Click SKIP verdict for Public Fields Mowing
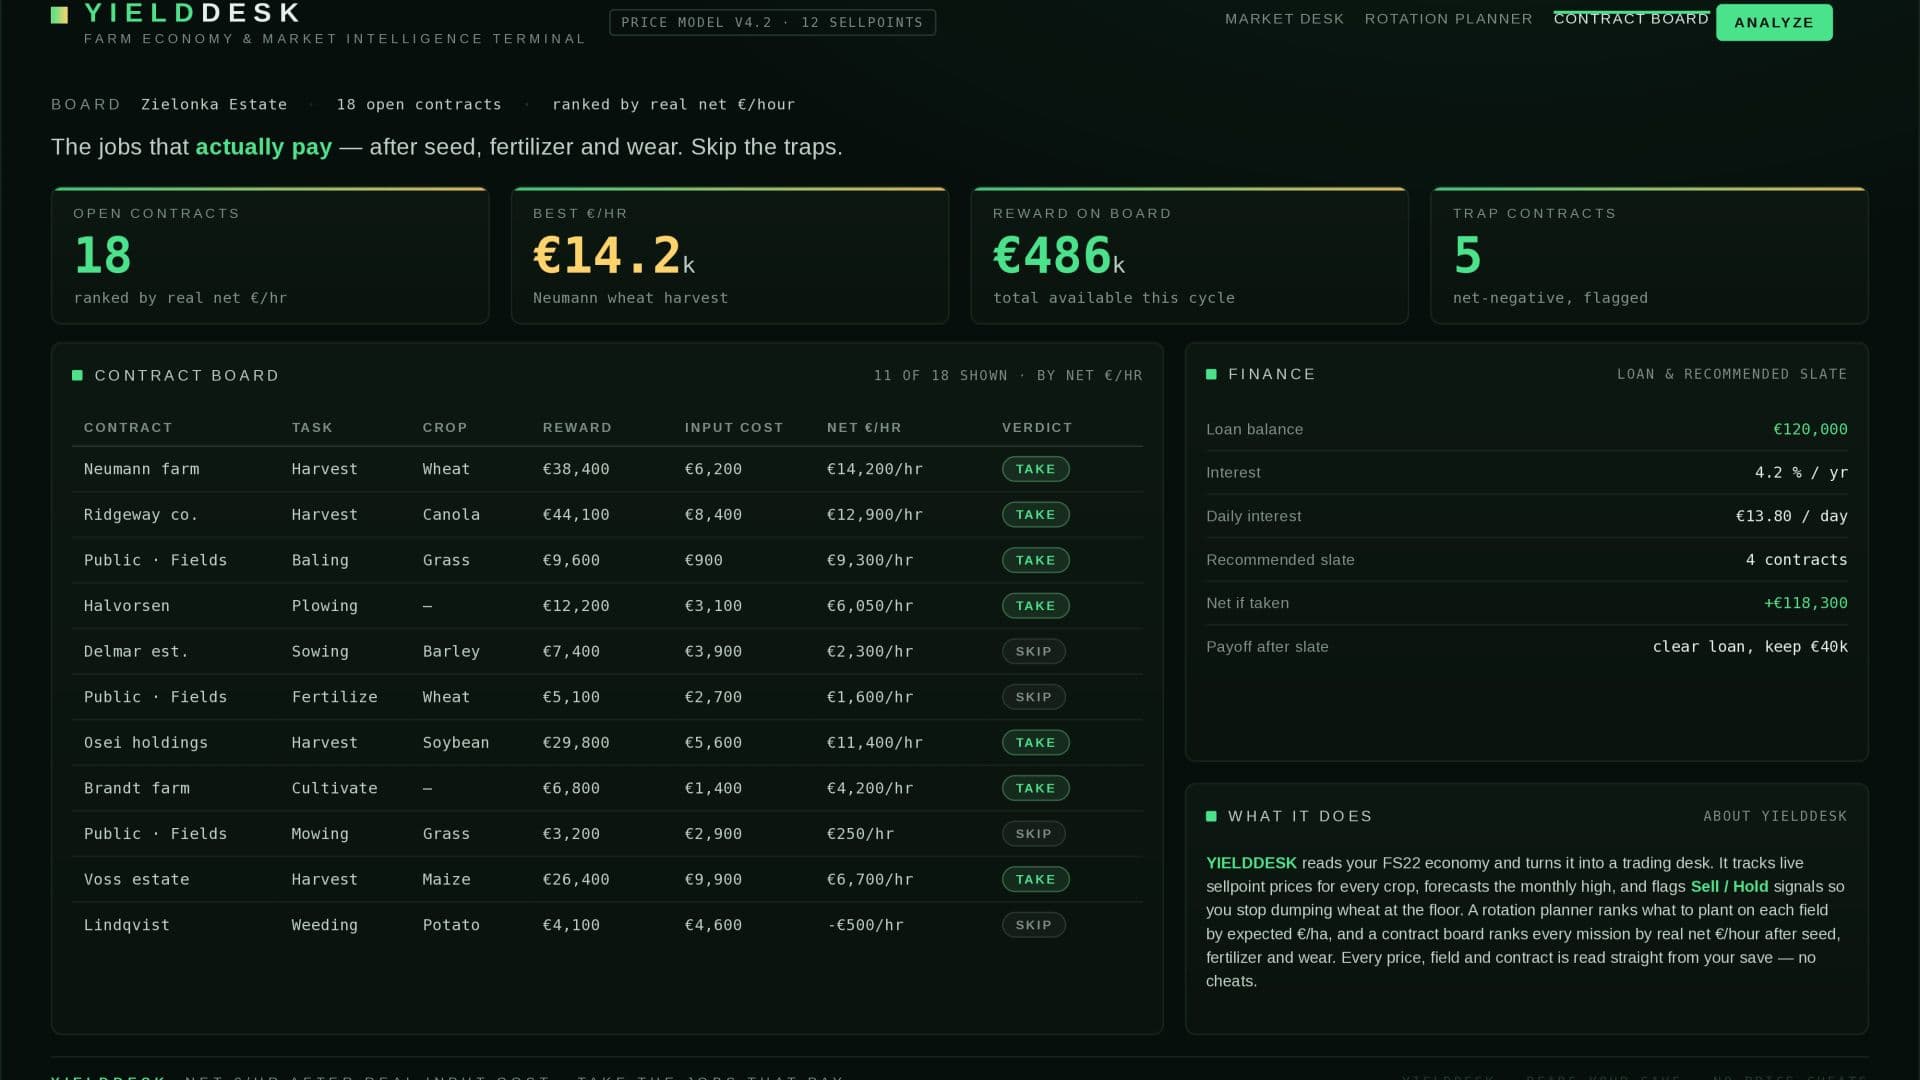The width and height of the screenshot is (1920, 1080). pyautogui.click(x=1033, y=834)
